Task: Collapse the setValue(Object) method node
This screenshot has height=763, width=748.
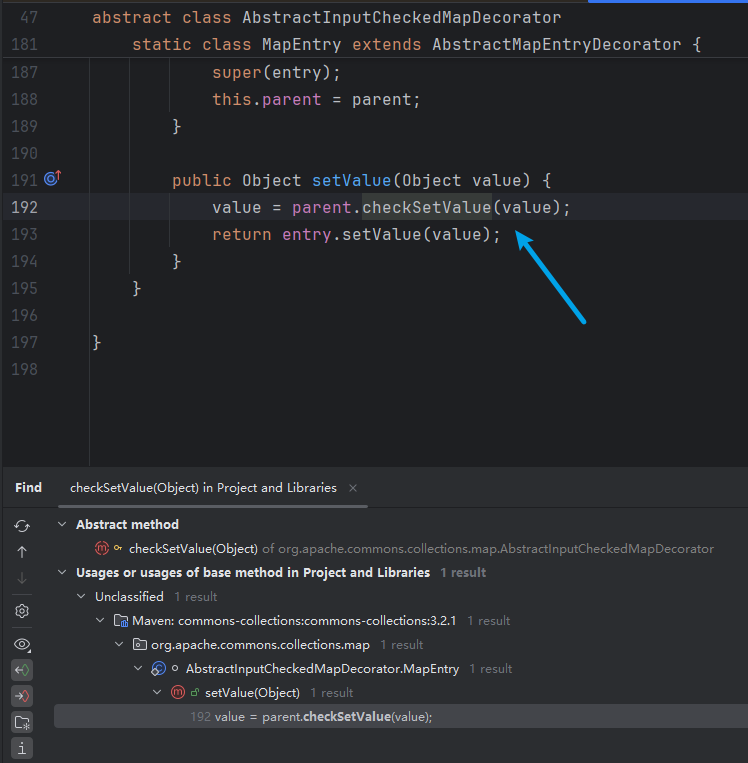Action: click(157, 692)
